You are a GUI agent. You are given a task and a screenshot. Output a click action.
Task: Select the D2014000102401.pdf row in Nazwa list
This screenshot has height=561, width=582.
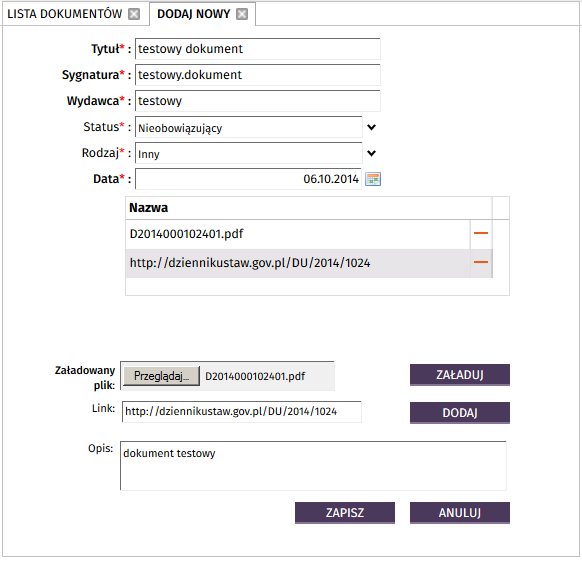coord(298,234)
